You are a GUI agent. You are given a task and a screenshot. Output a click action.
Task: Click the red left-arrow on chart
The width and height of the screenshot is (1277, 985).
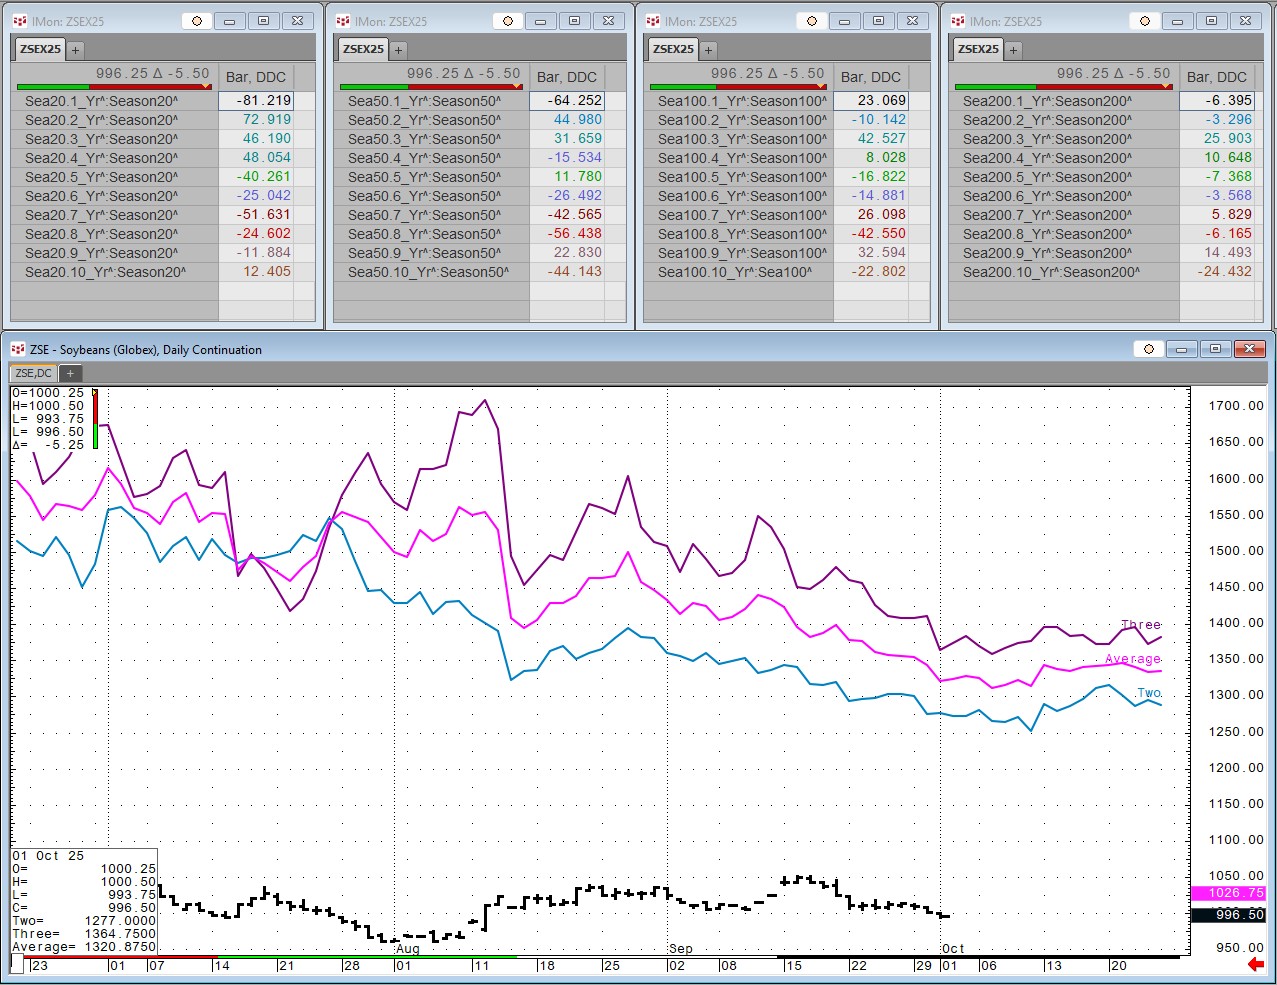coord(1256,964)
